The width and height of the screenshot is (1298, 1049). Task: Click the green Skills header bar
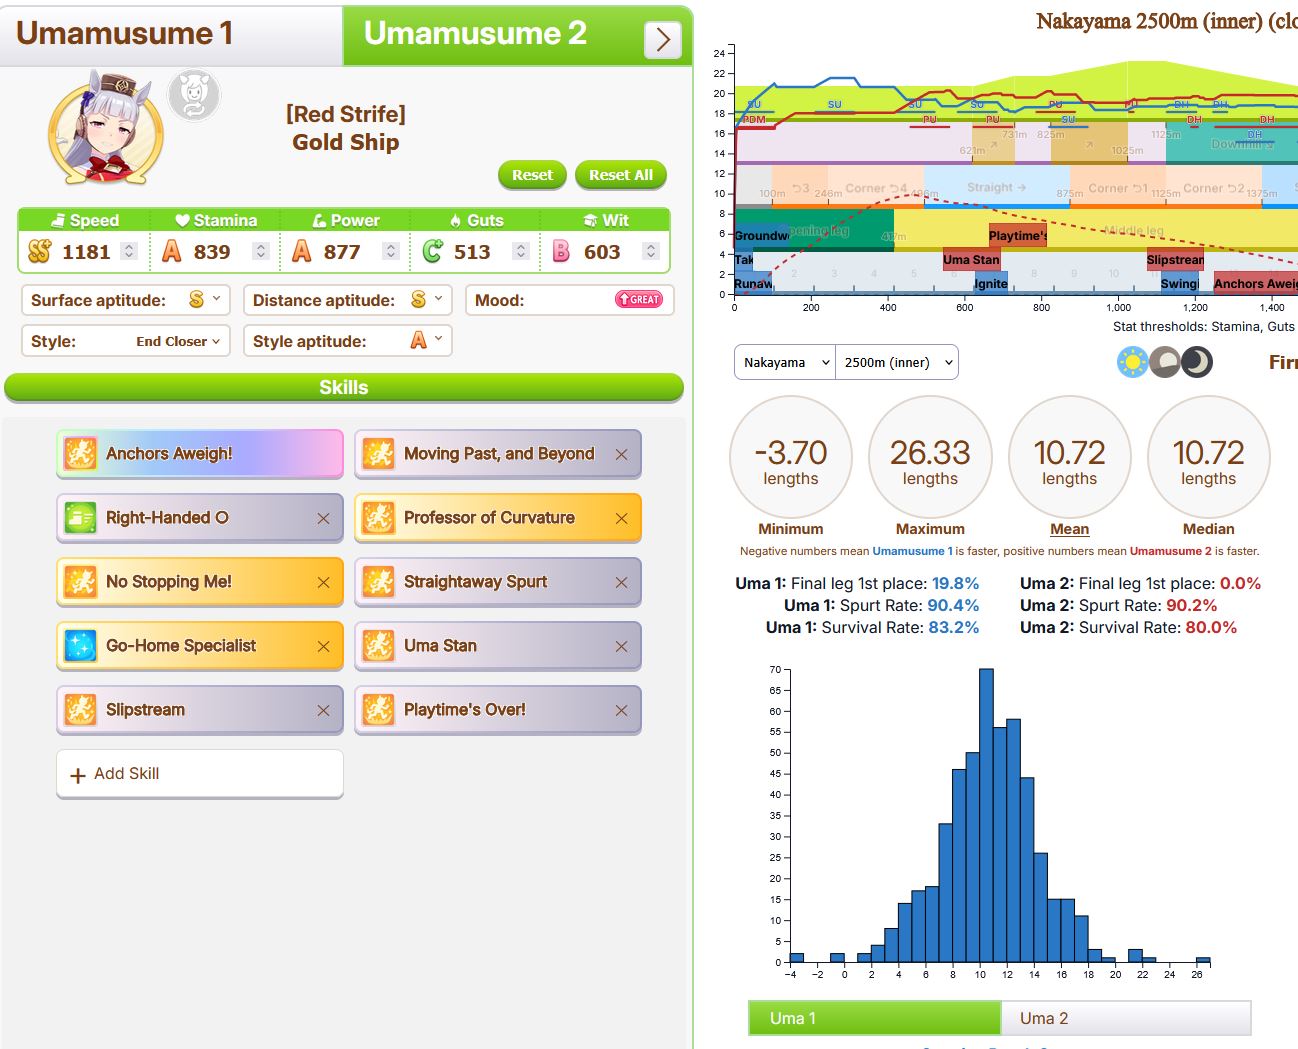pyautogui.click(x=344, y=388)
